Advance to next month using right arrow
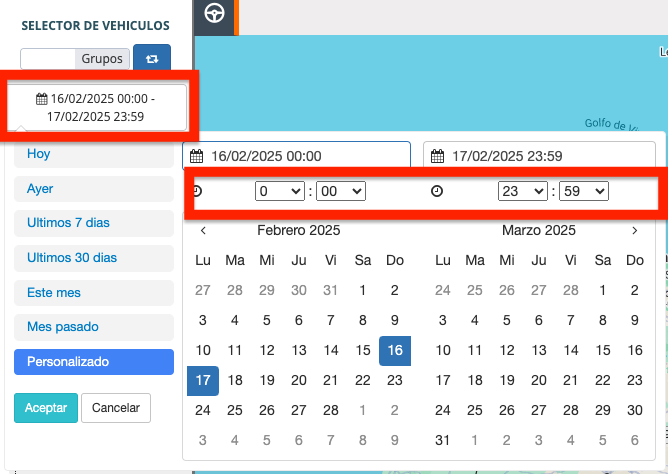668x474 pixels. [634, 230]
